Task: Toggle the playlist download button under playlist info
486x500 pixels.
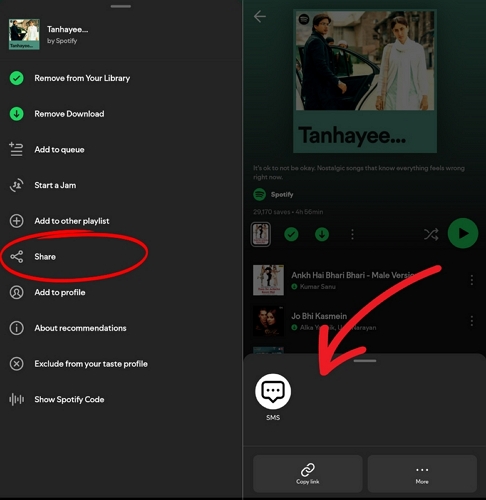Action: point(322,234)
